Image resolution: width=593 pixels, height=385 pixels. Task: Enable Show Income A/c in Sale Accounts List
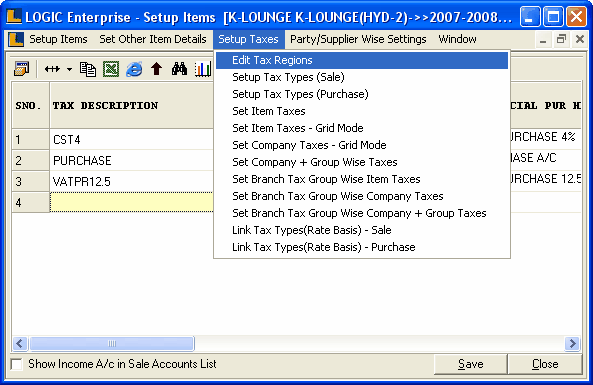tap(17, 364)
